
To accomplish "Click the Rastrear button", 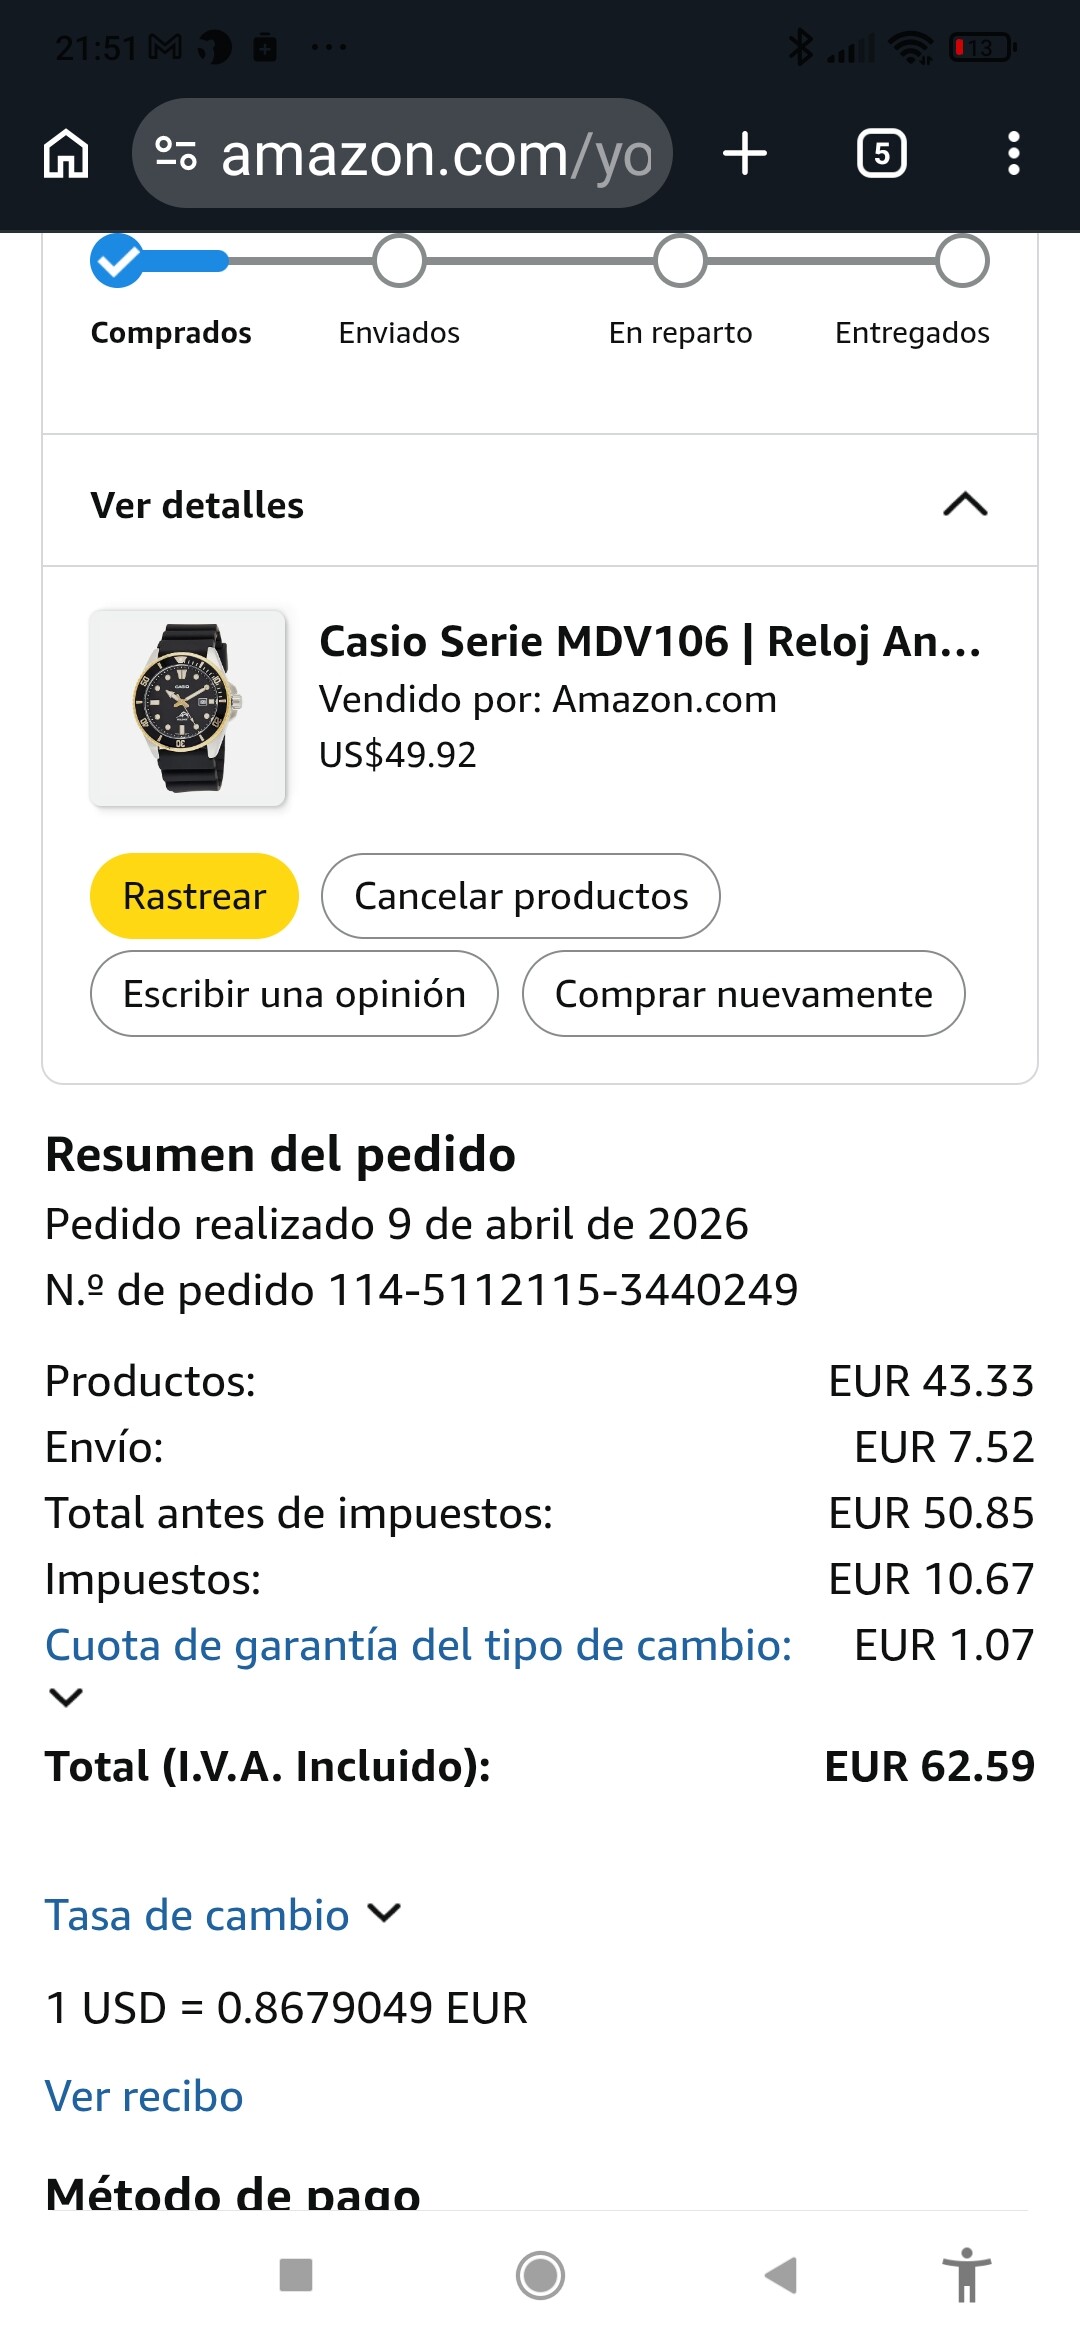I will [x=194, y=896].
